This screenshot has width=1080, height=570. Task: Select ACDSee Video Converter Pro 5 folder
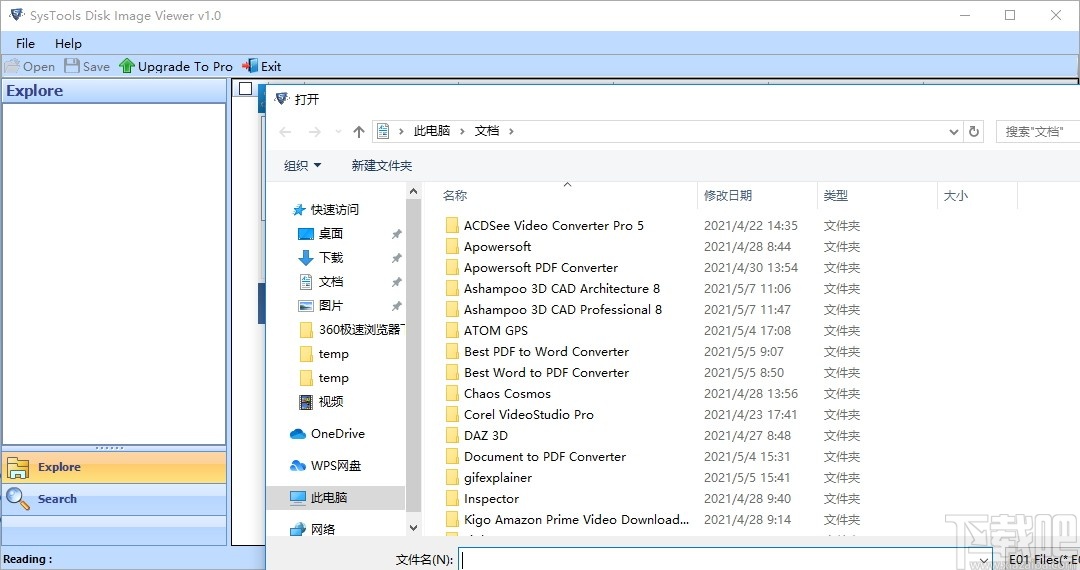click(x=554, y=226)
